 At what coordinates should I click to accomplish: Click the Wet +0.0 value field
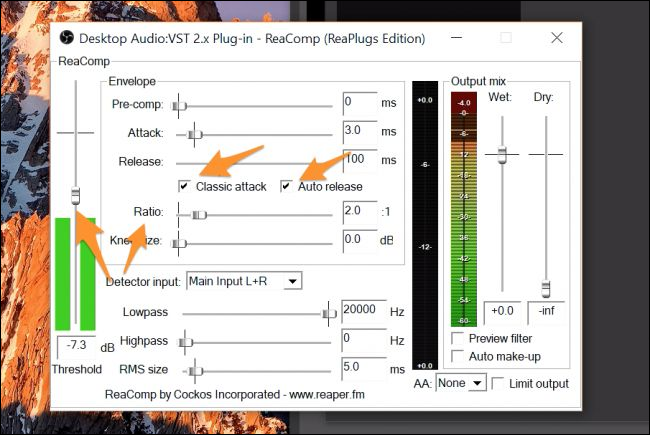(x=502, y=313)
